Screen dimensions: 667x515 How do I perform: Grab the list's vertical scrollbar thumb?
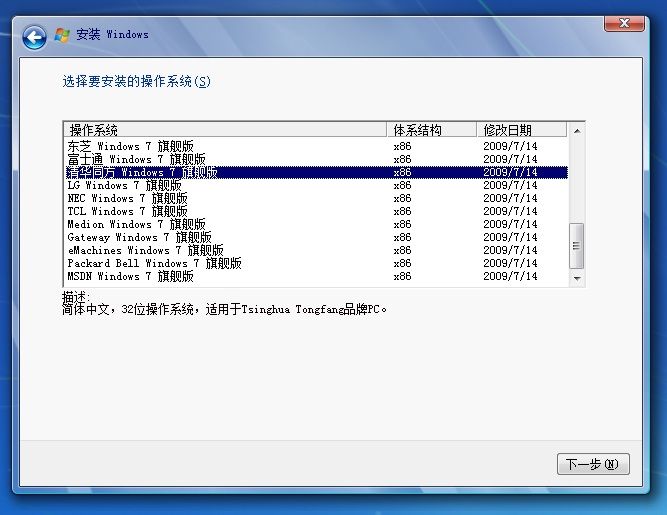[x=576, y=246]
